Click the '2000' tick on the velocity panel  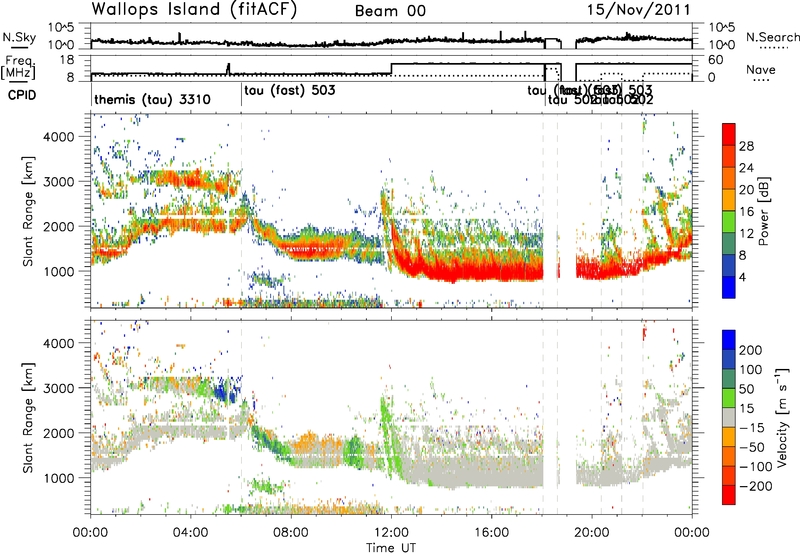[58, 433]
